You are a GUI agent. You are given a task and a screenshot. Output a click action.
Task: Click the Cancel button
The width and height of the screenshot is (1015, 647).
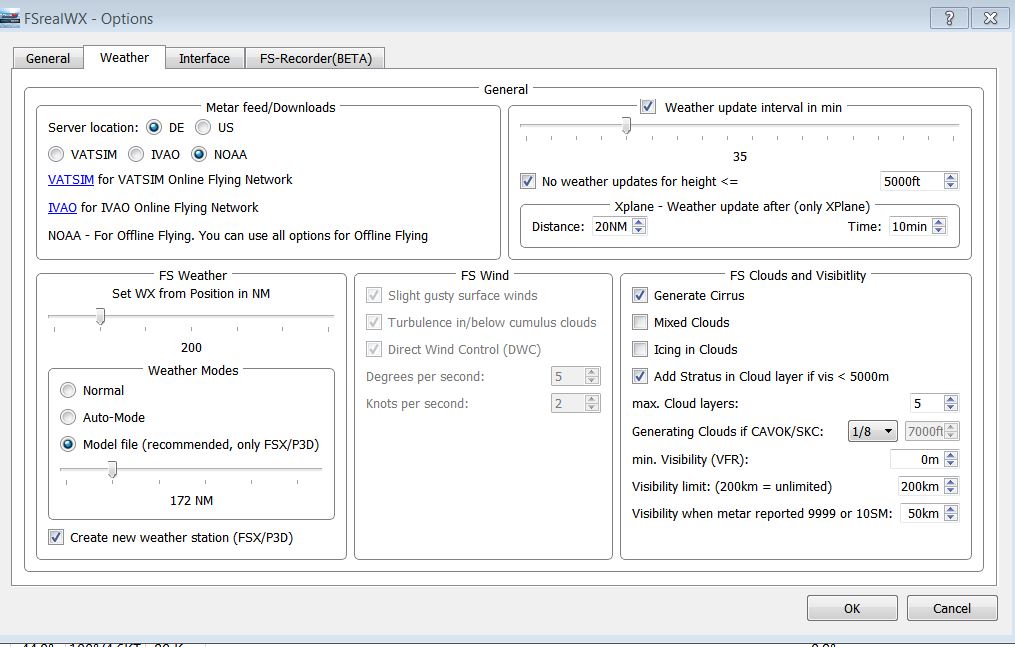pos(952,608)
